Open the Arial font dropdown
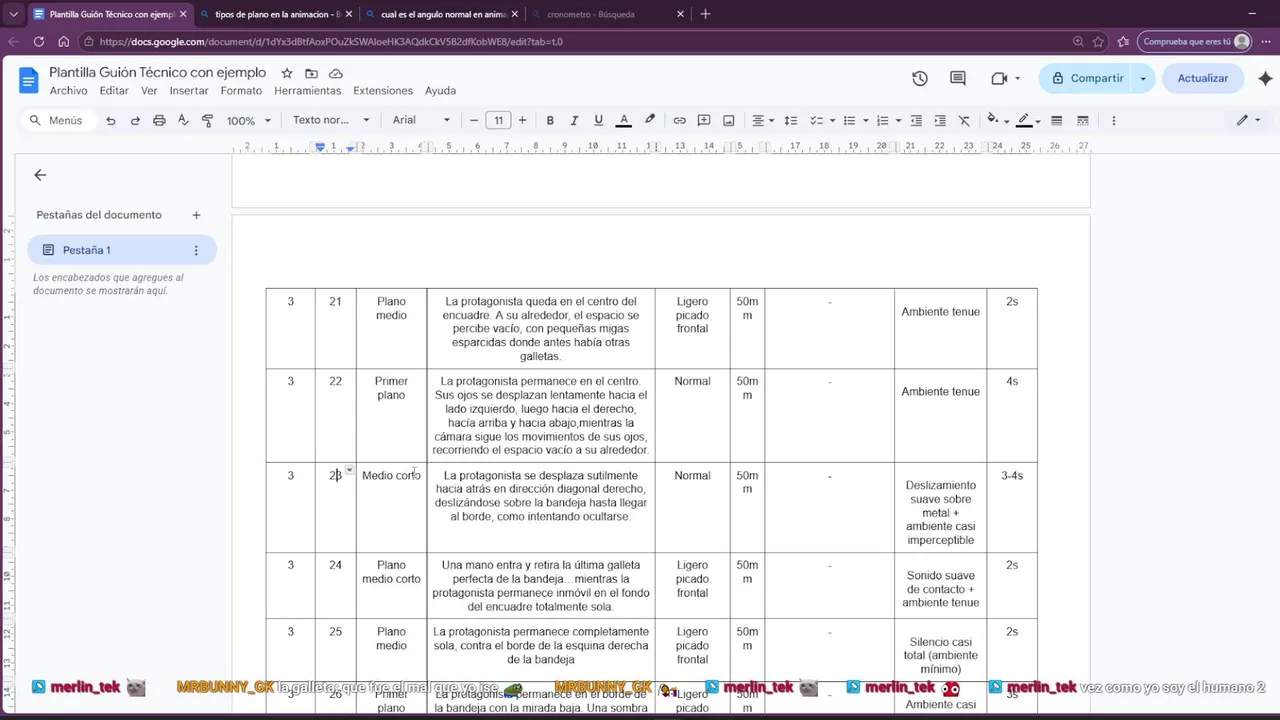The image size is (1280, 720). [421, 120]
